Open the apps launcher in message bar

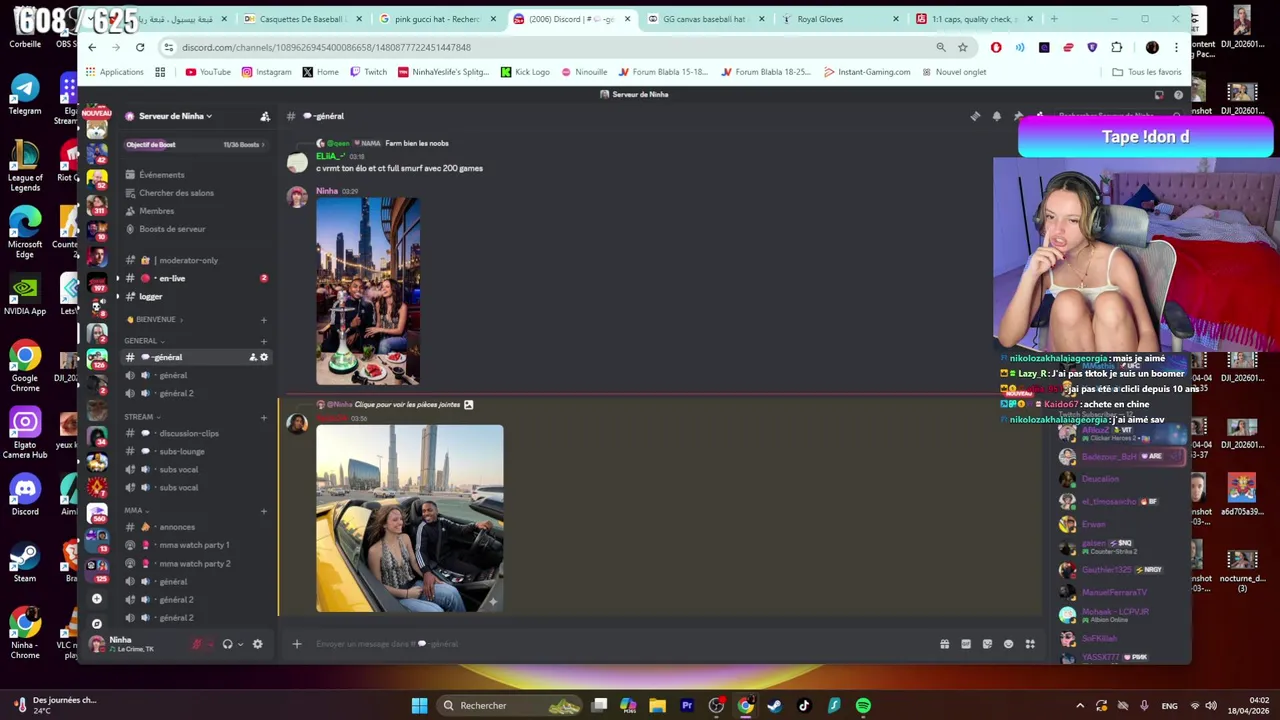tap(1030, 644)
